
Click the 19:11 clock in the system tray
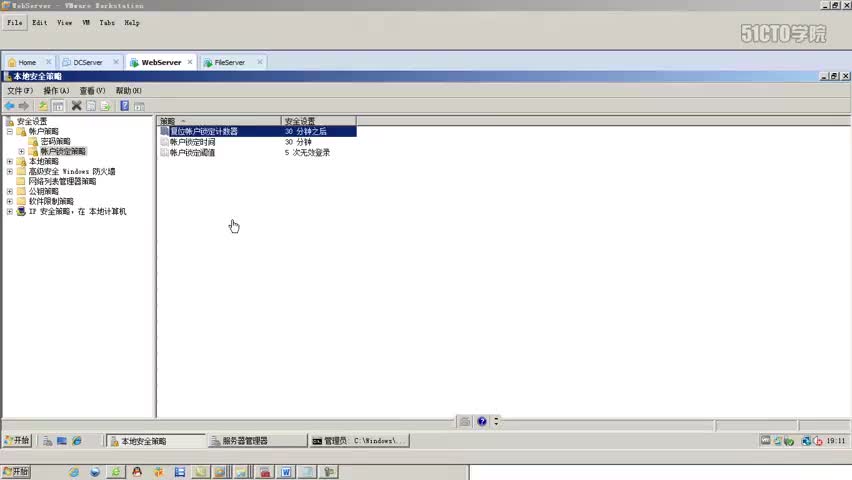pos(836,441)
